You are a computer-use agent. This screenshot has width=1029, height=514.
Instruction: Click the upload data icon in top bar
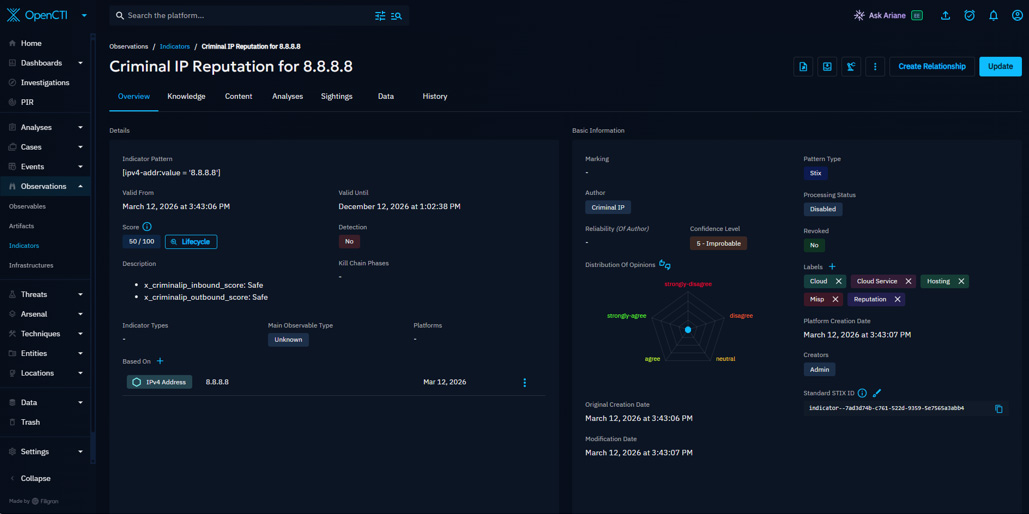(945, 16)
